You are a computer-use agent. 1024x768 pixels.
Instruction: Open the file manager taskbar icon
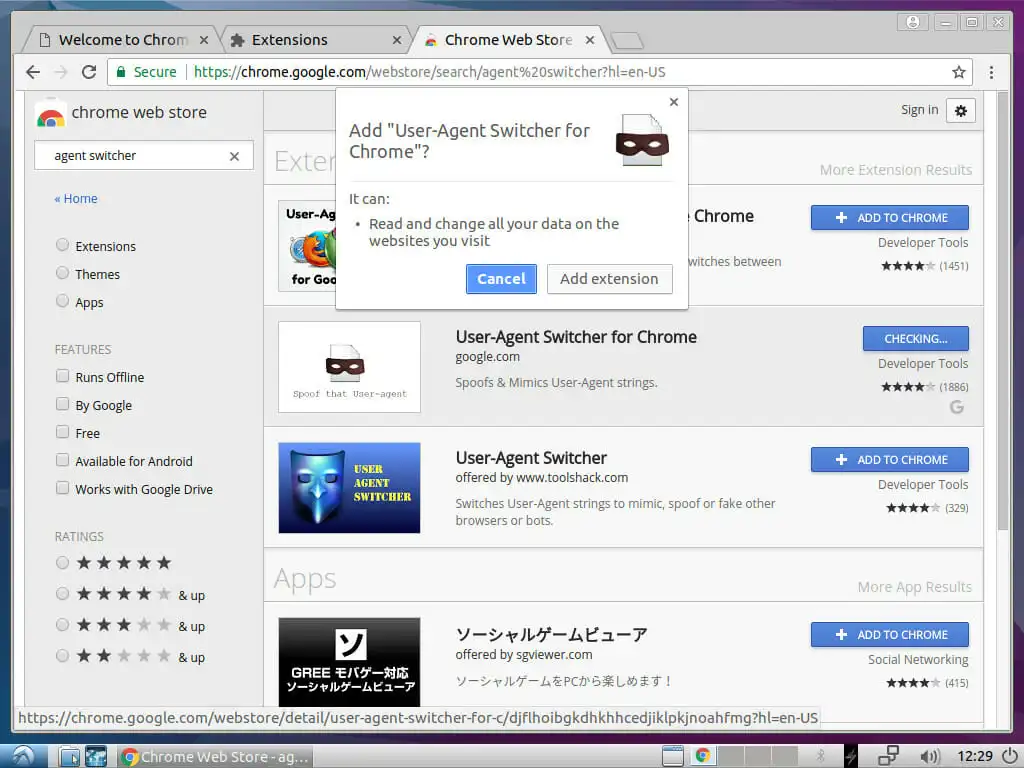point(69,756)
